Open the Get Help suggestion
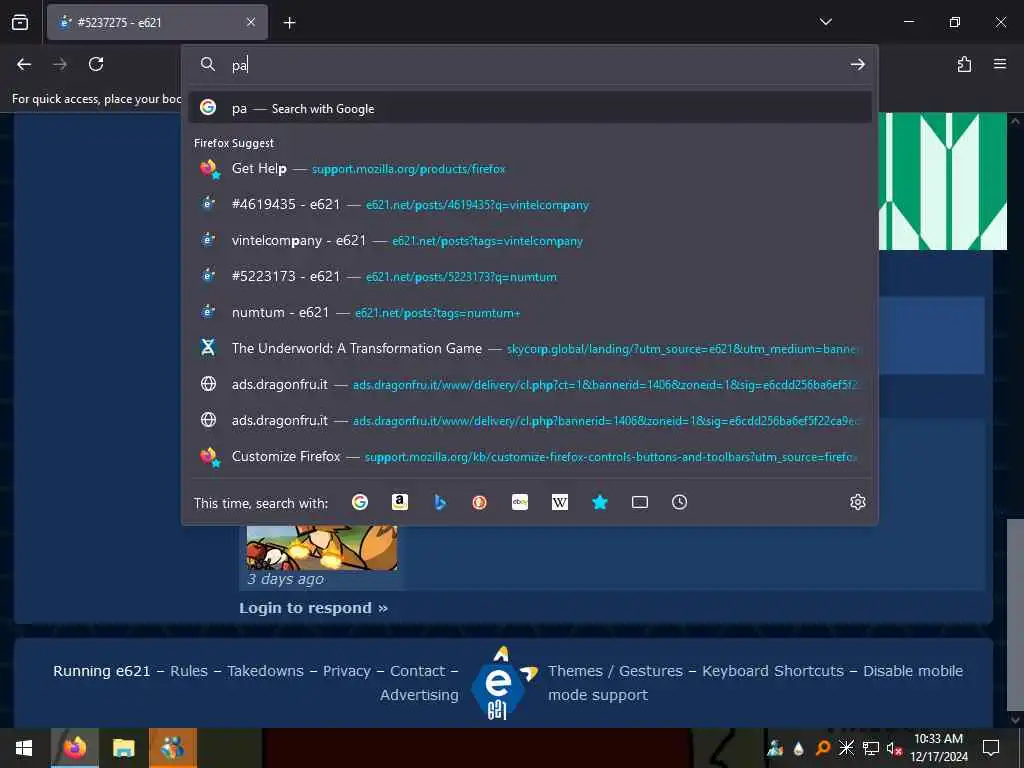Viewport: 1024px width, 768px height. (530, 168)
